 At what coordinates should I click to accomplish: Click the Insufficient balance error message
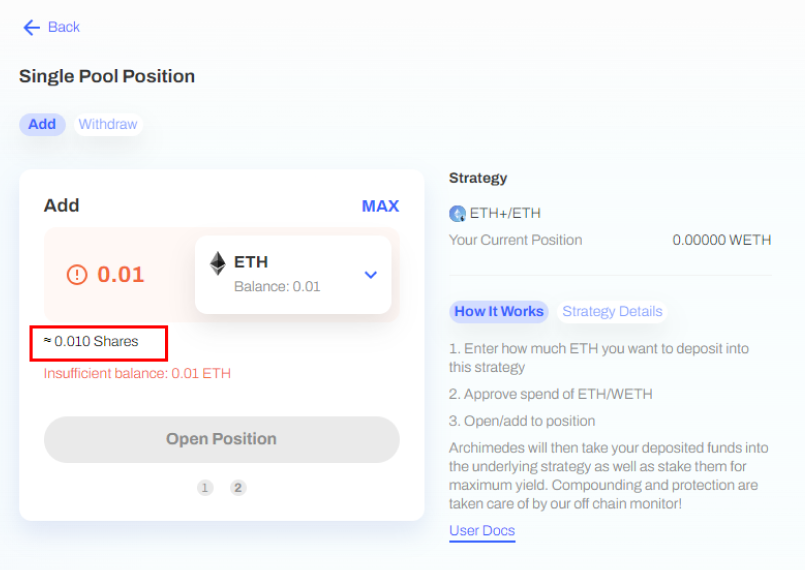point(137,373)
